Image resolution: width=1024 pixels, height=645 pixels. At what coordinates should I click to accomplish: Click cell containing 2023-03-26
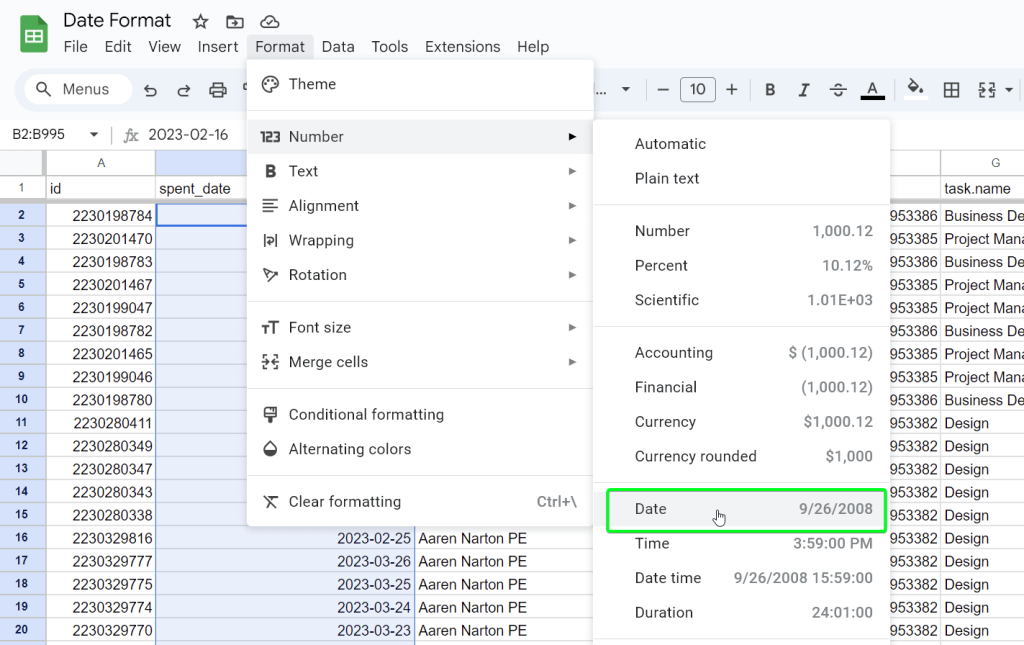coord(285,561)
